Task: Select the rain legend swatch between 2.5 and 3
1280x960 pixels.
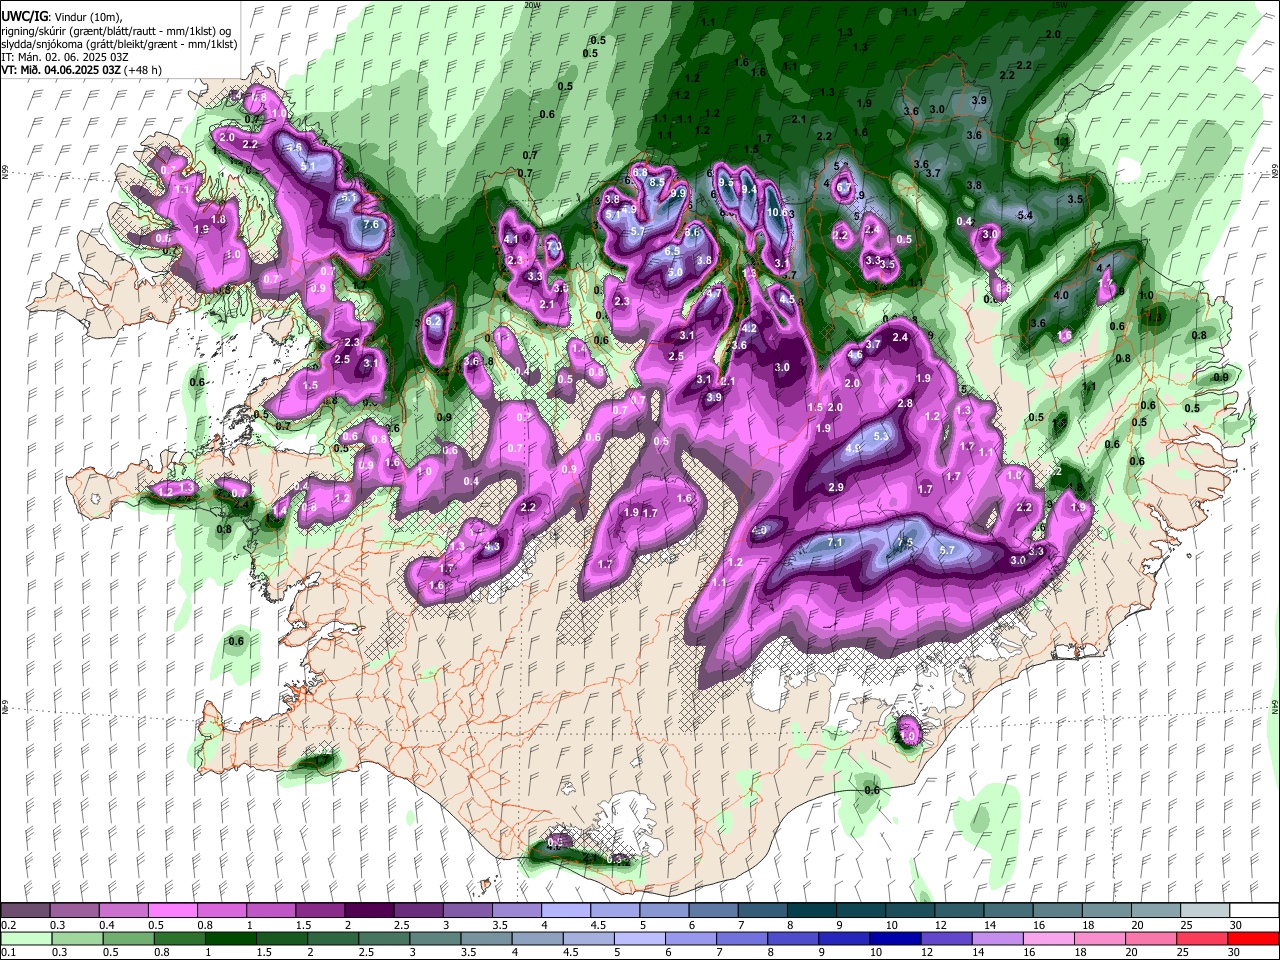Action: point(384,938)
